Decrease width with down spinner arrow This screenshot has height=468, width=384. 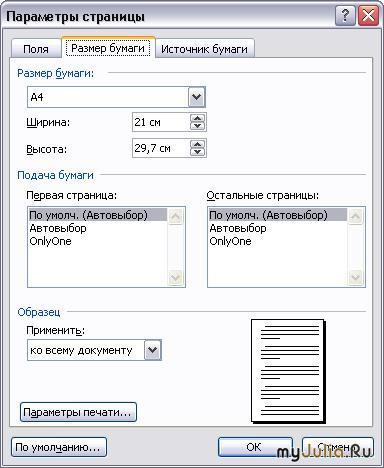[198, 126]
